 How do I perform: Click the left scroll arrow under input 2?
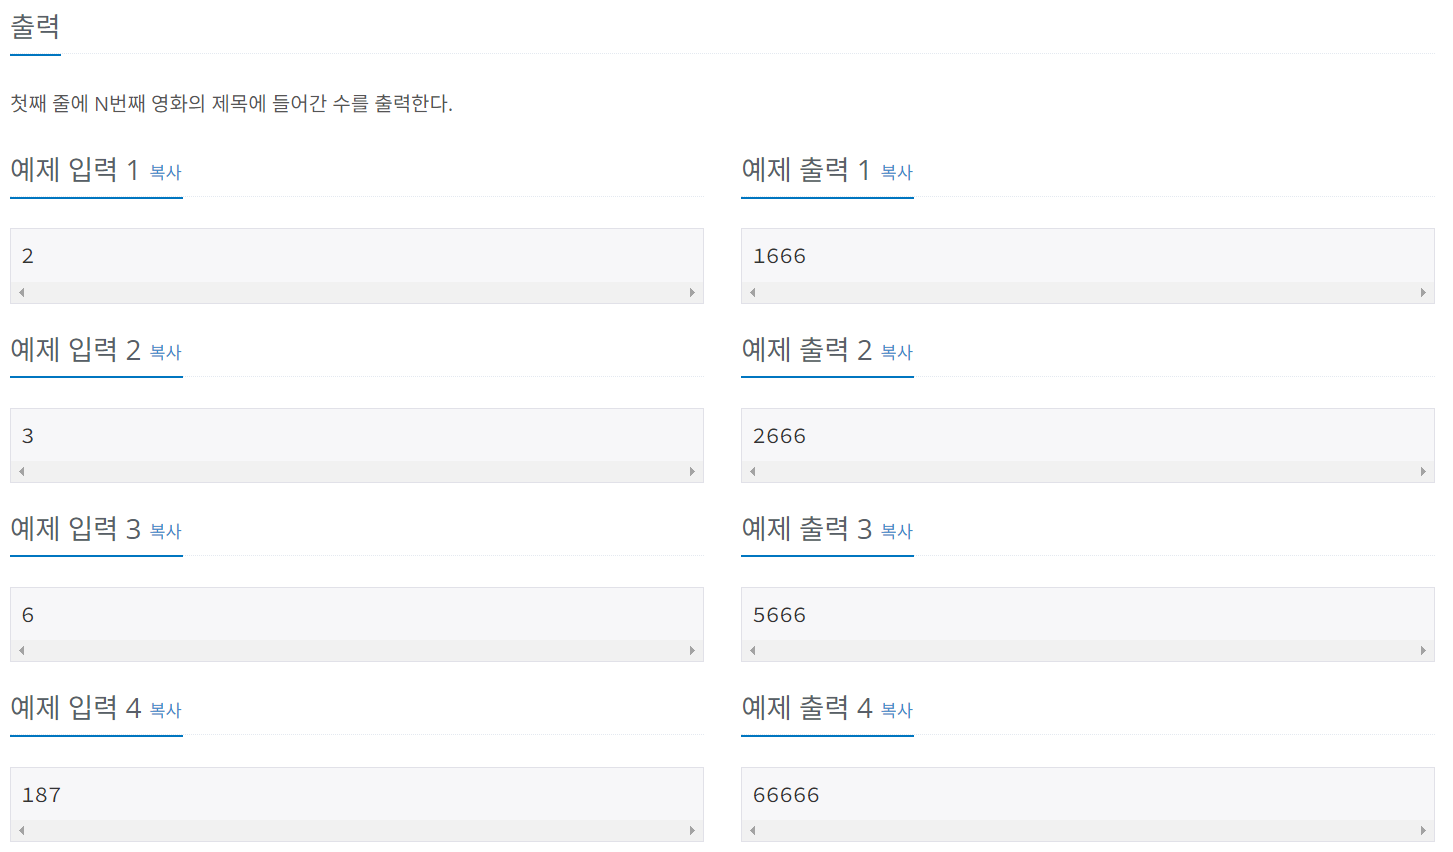tap(20, 472)
